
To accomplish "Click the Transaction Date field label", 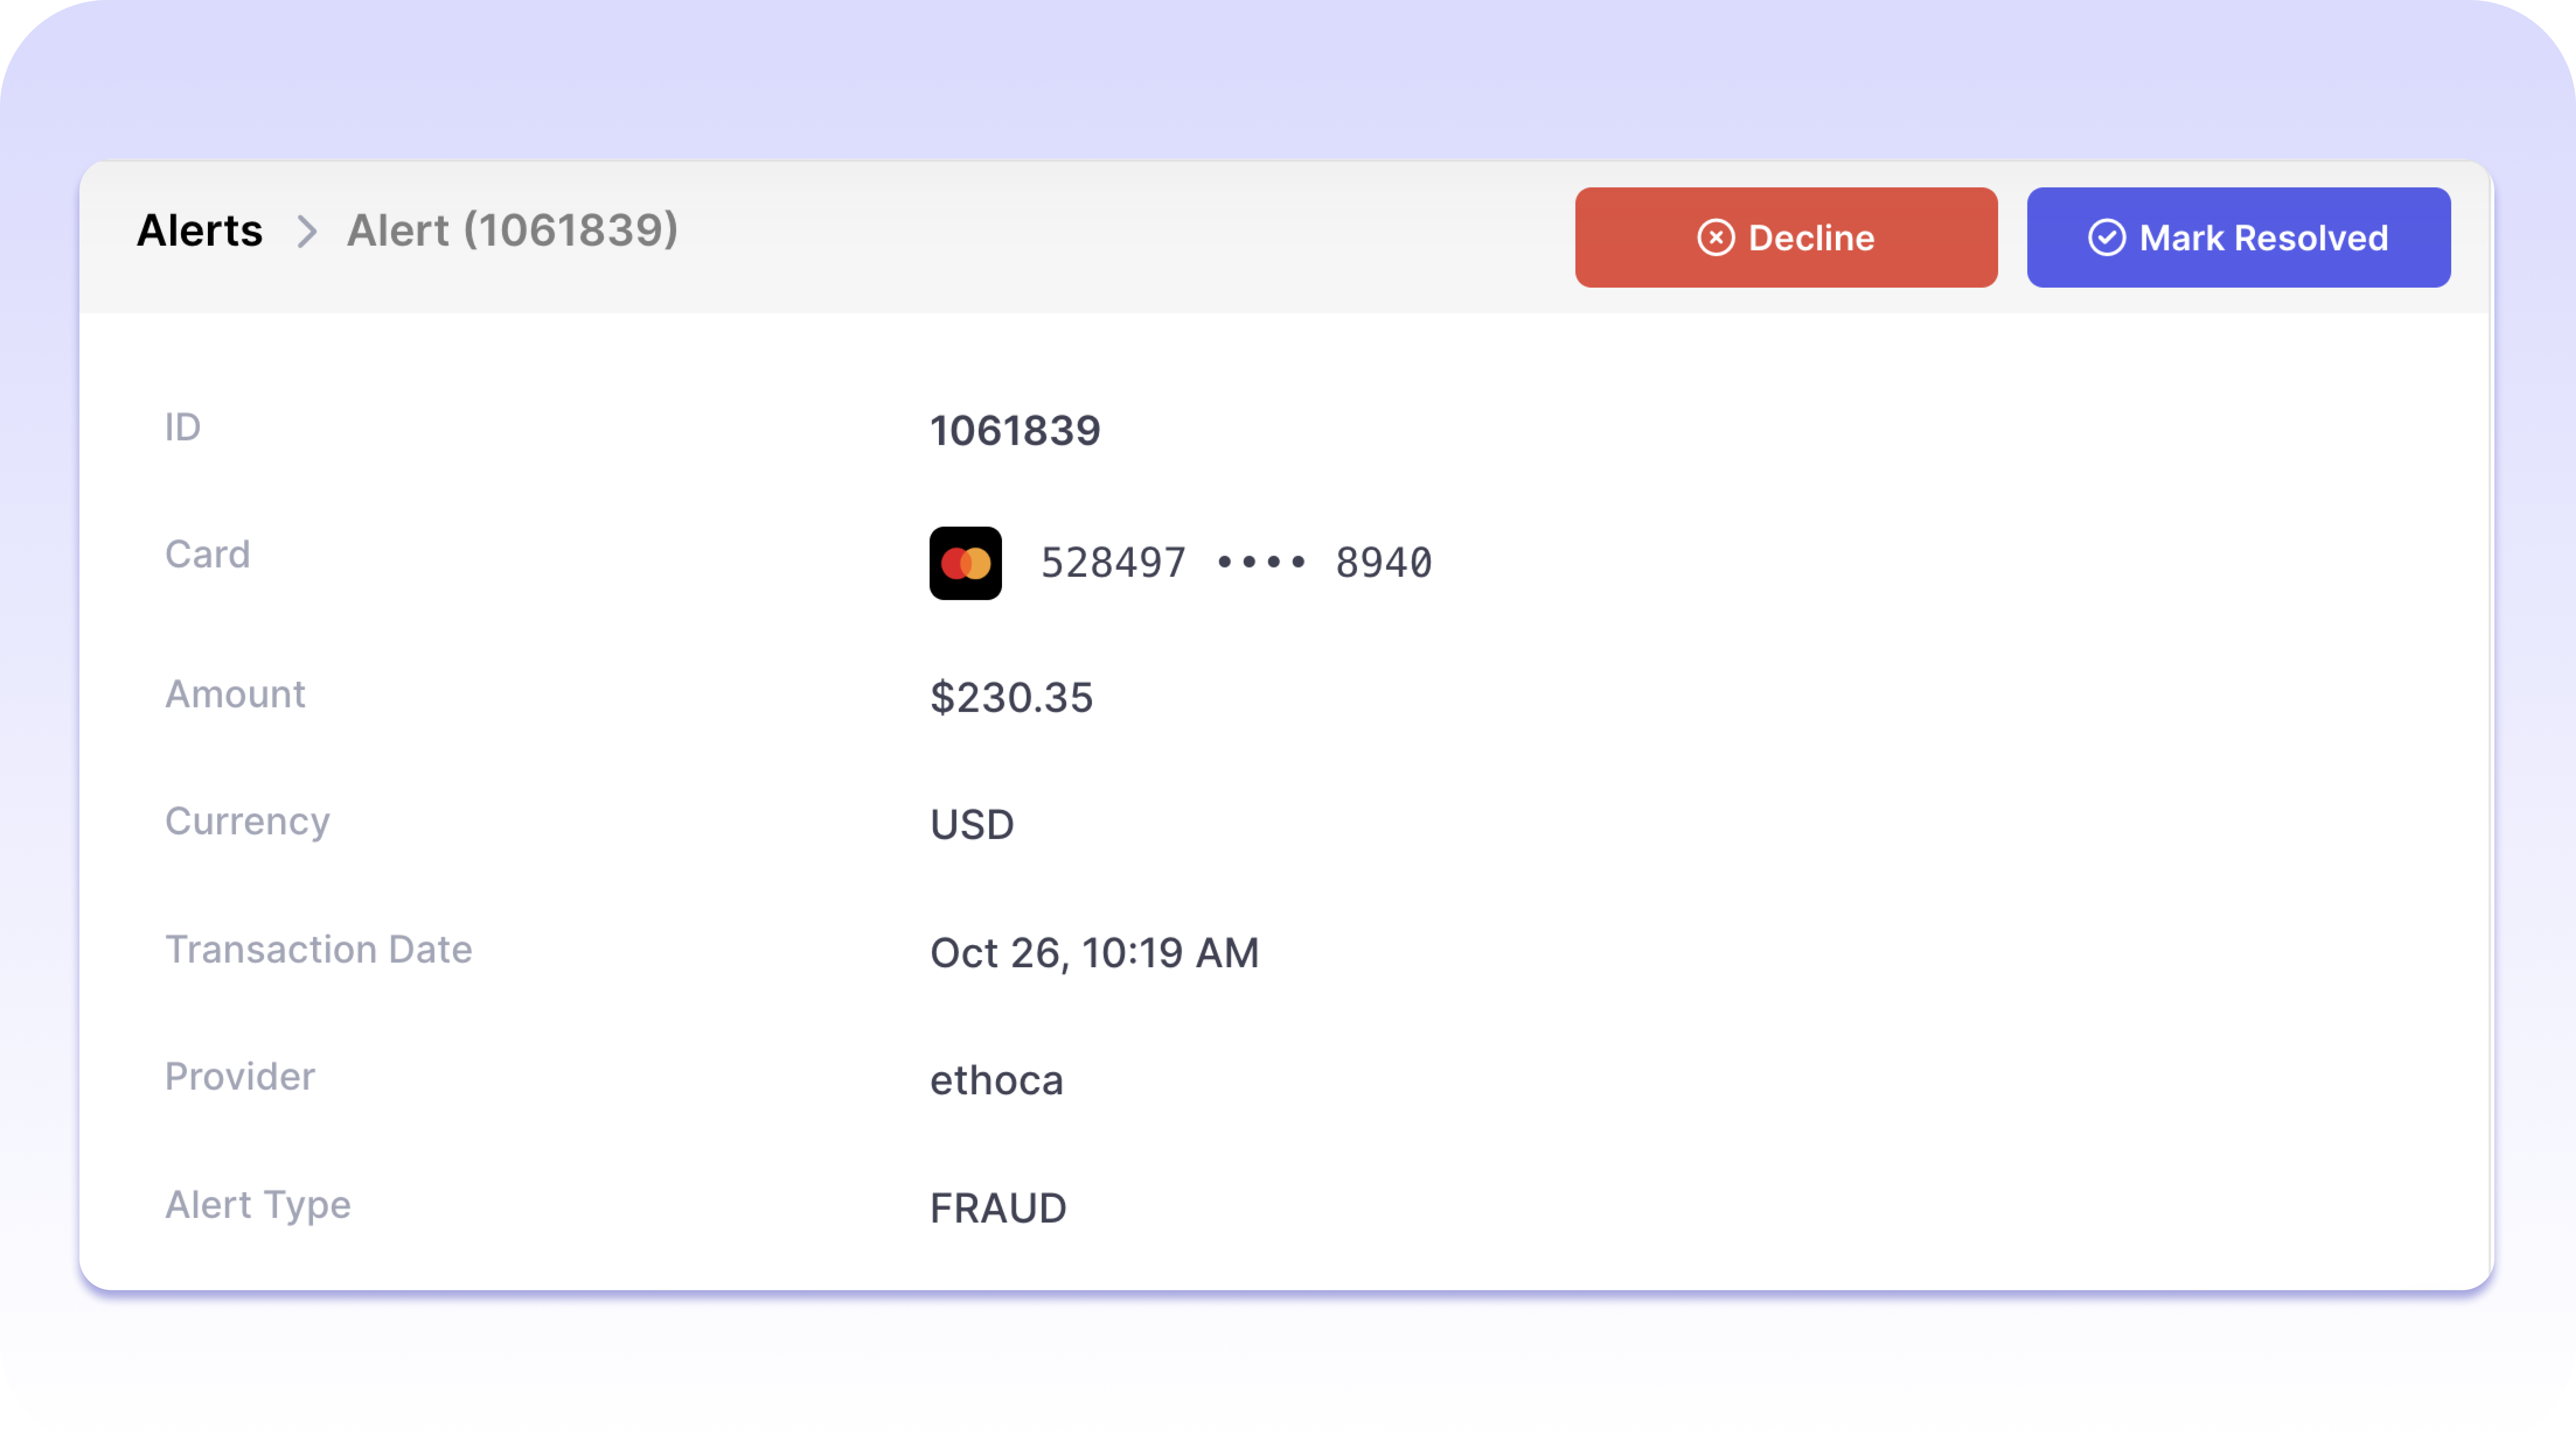I will [x=318, y=950].
